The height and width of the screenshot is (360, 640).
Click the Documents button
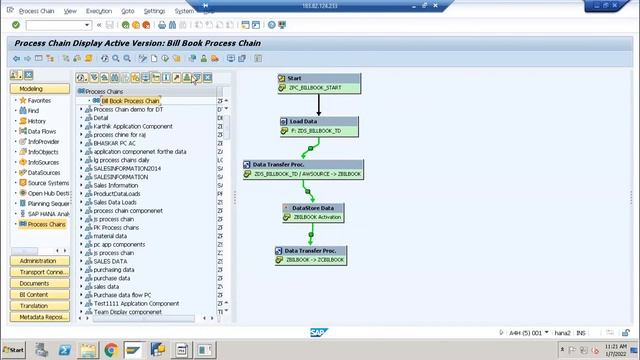(x=40, y=283)
